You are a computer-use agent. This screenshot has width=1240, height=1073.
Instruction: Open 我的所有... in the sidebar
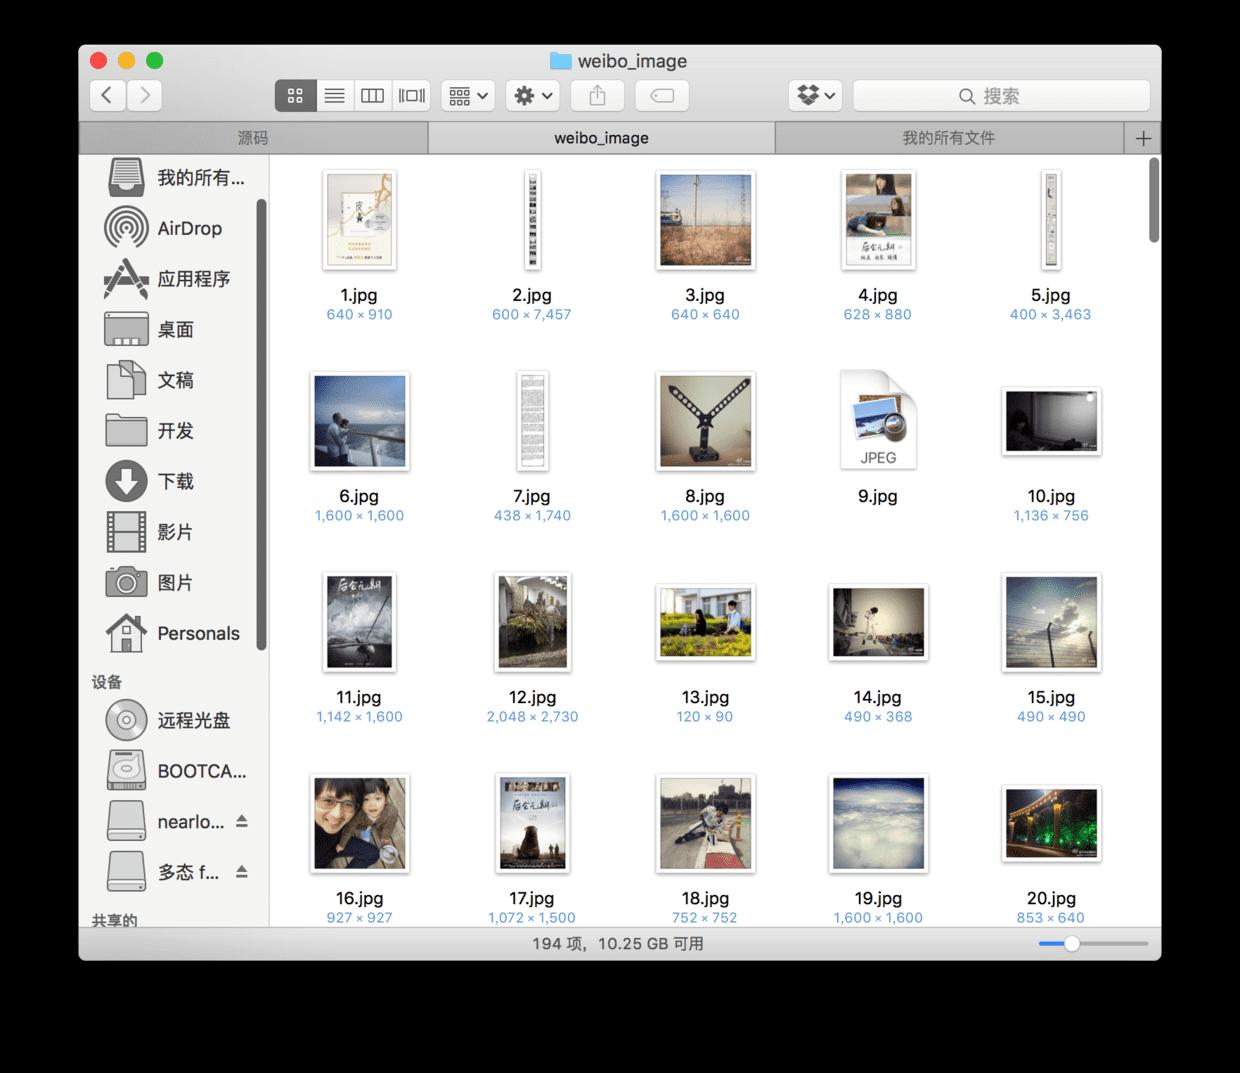(176, 178)
